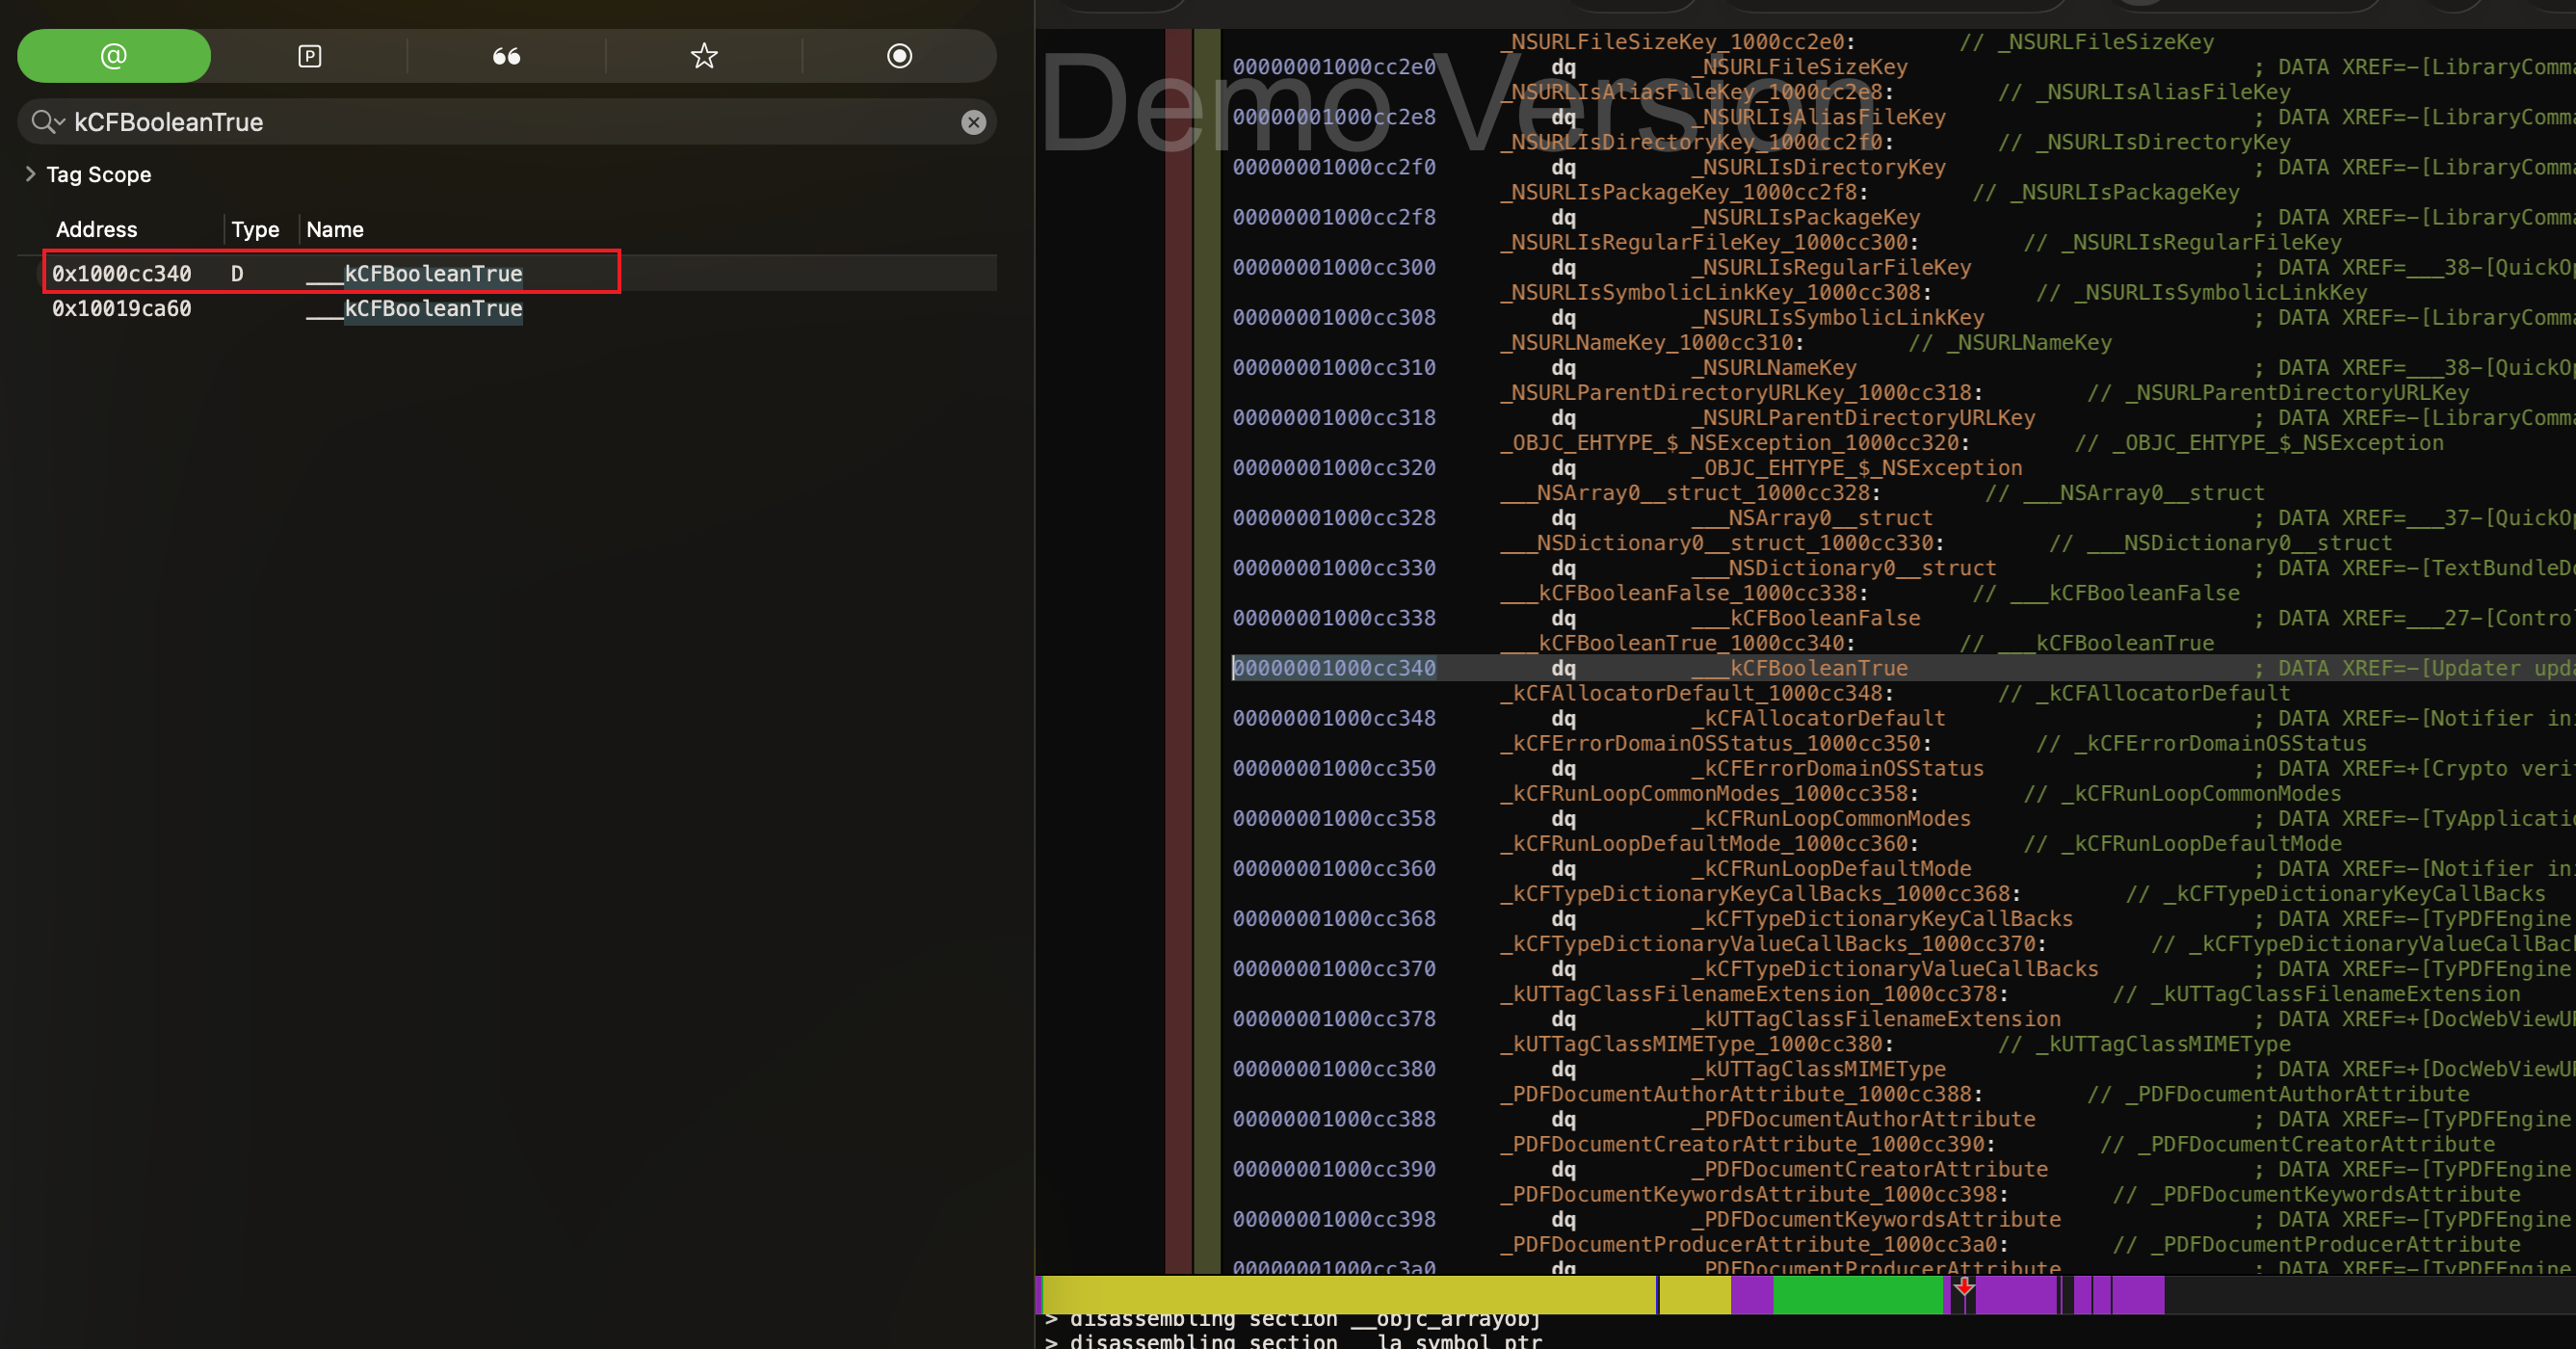
Task: Click address 00000001000cc340 in disassembly
Action: click(1333, 668)
